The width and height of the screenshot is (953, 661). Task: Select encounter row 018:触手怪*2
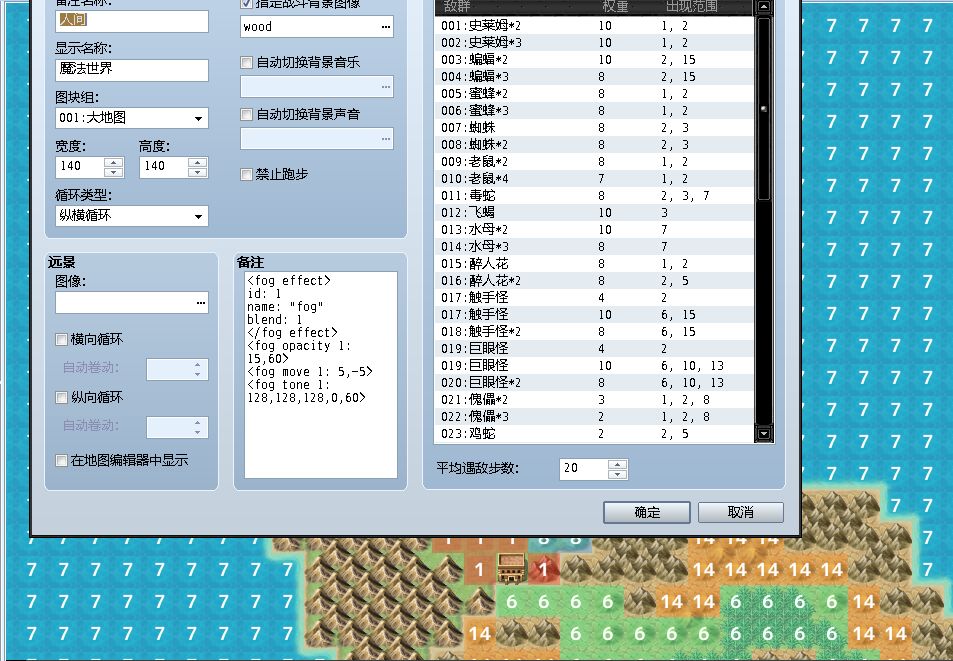tap(595, 332)
